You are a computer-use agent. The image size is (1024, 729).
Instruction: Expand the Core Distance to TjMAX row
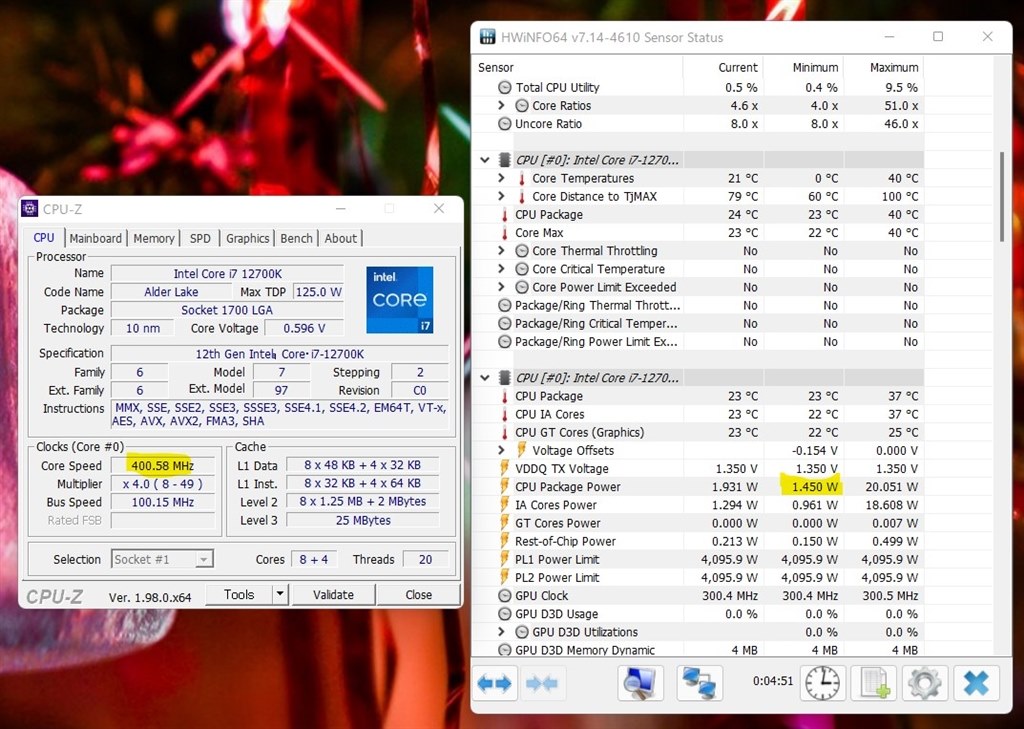(501, 196)
